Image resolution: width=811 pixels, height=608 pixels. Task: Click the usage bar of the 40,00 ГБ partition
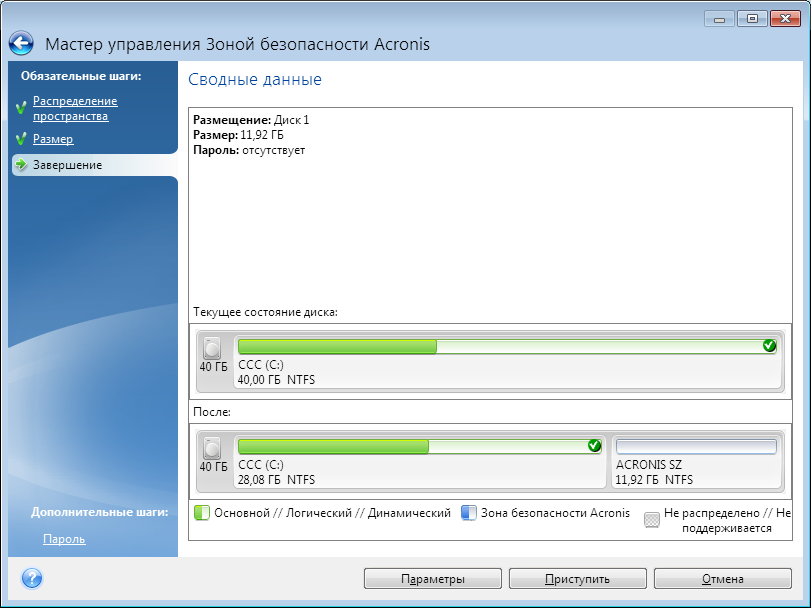click(507, 346)
